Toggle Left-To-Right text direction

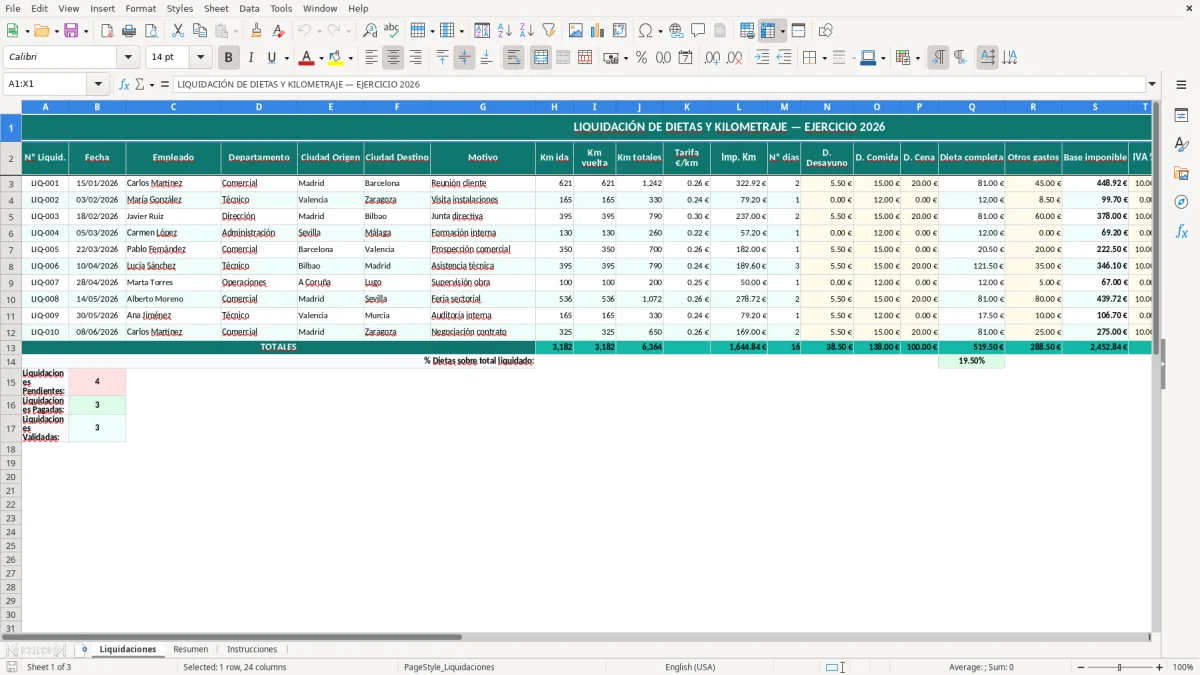click(x=938, y=58)
